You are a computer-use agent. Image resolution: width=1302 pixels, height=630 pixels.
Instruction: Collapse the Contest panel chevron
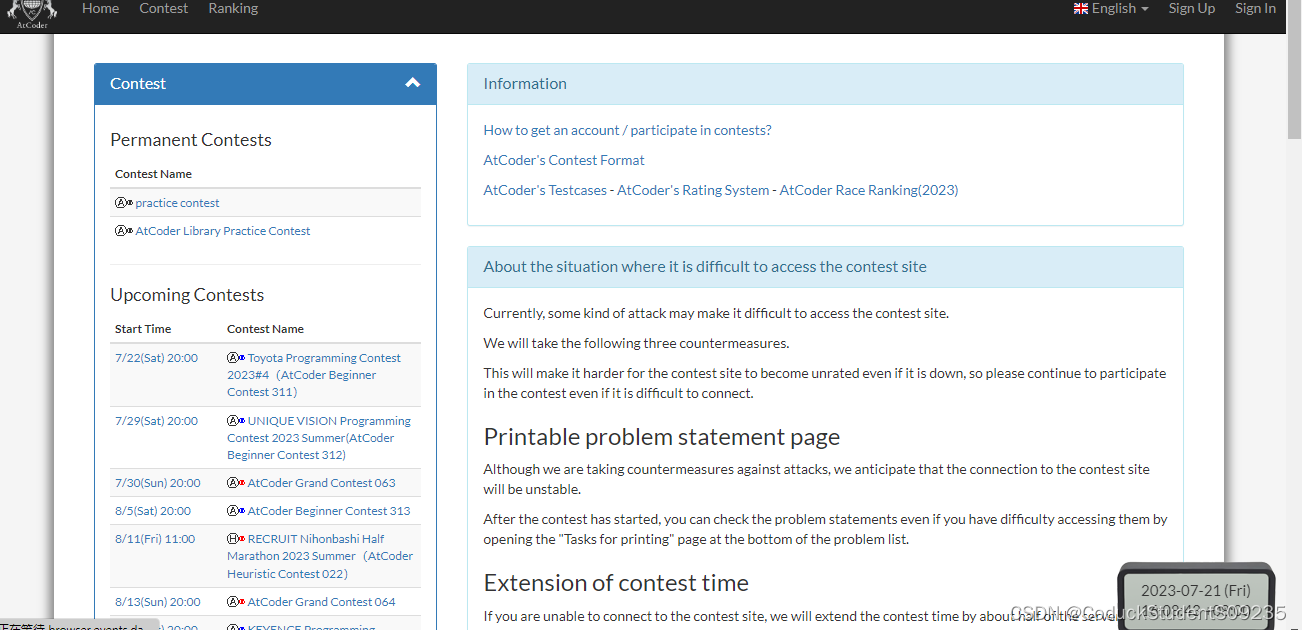tap(412, 83)
